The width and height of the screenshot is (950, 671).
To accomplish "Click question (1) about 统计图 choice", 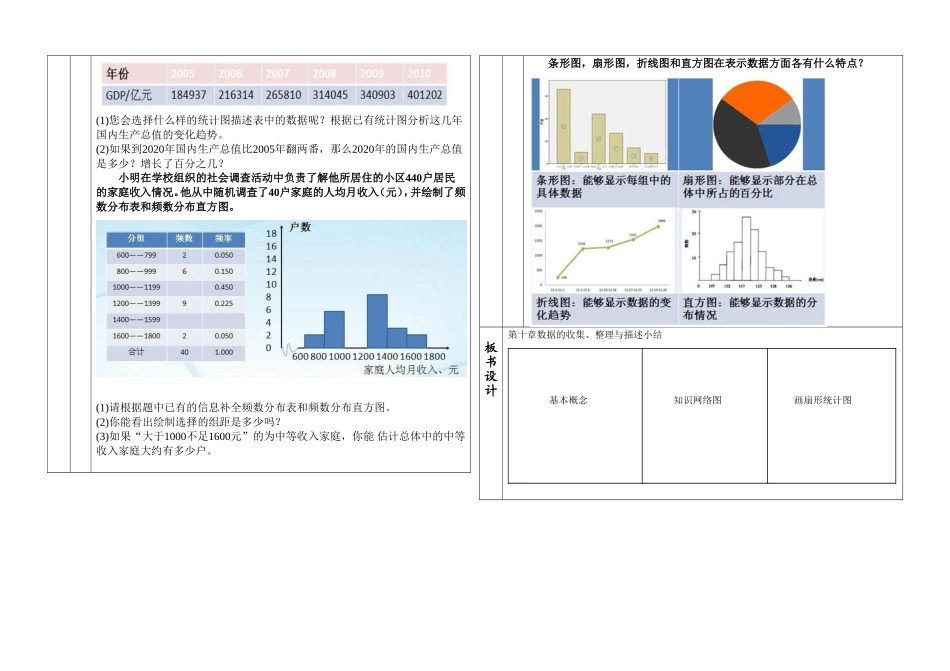I will tap(279, 127).
